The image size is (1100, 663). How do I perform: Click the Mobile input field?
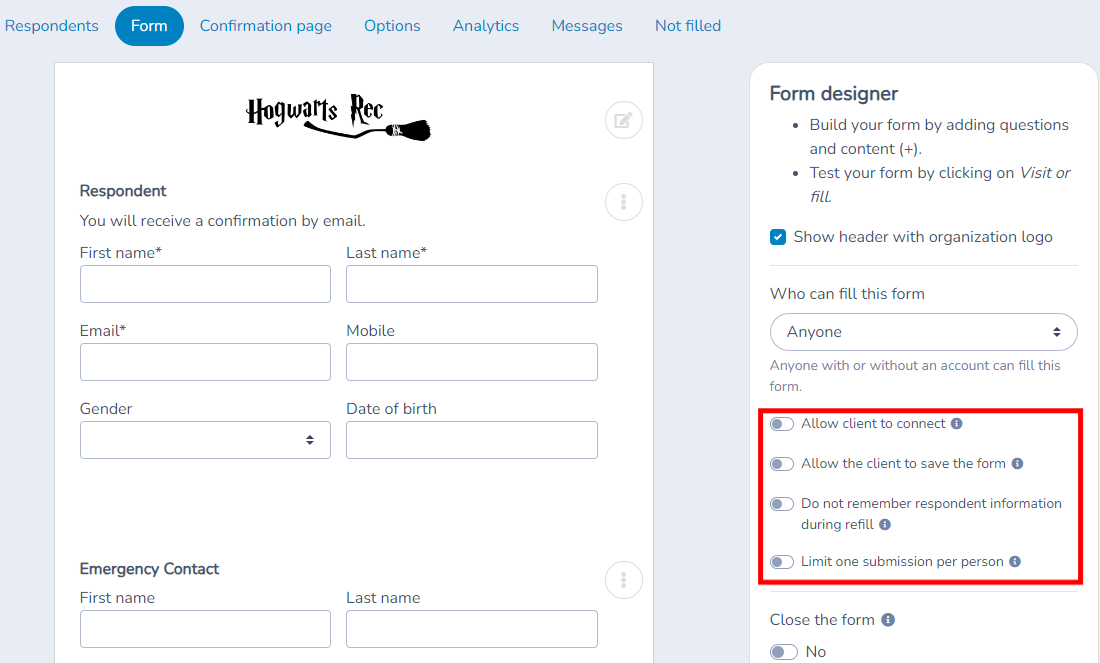point(471,362)
